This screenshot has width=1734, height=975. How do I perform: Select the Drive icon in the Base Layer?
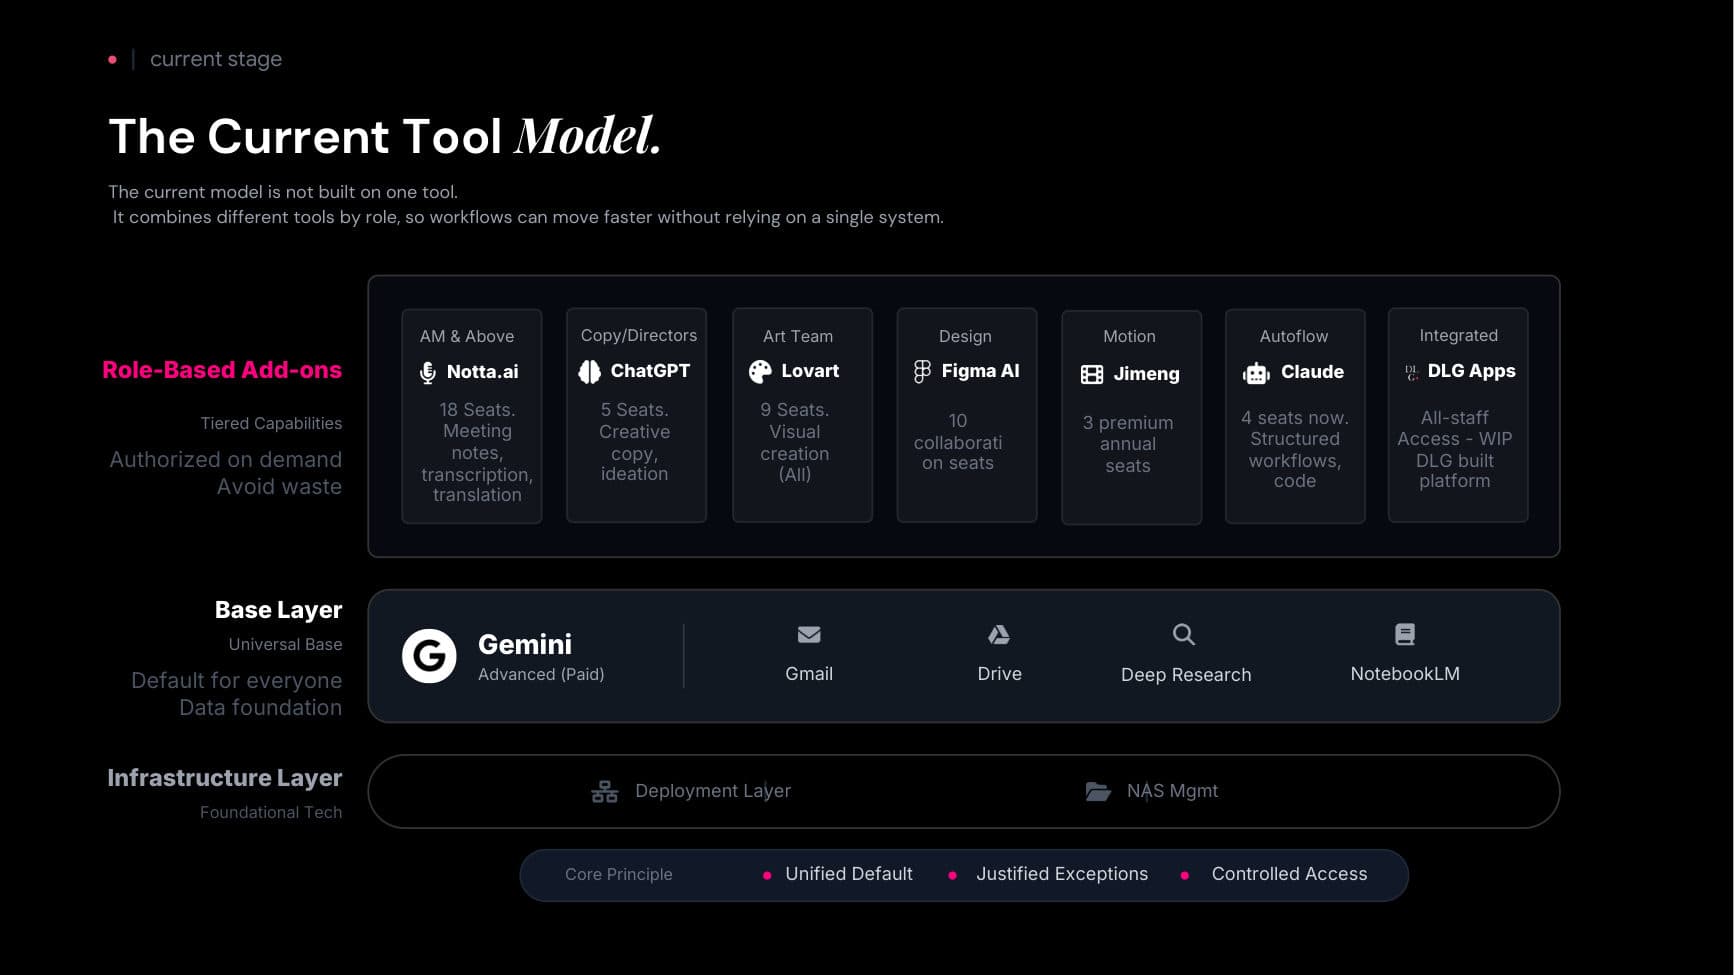(x=999, y=634)
